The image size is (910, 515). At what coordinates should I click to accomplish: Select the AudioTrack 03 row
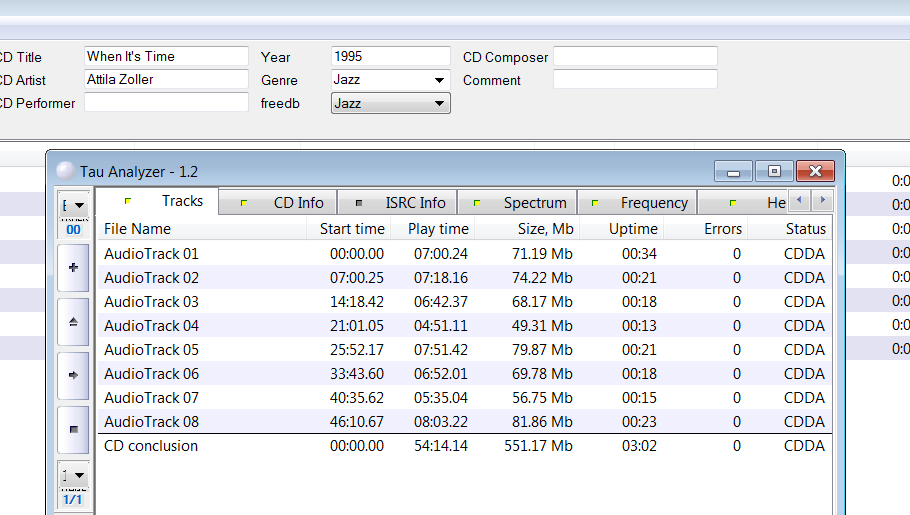[x=465, y=302]
